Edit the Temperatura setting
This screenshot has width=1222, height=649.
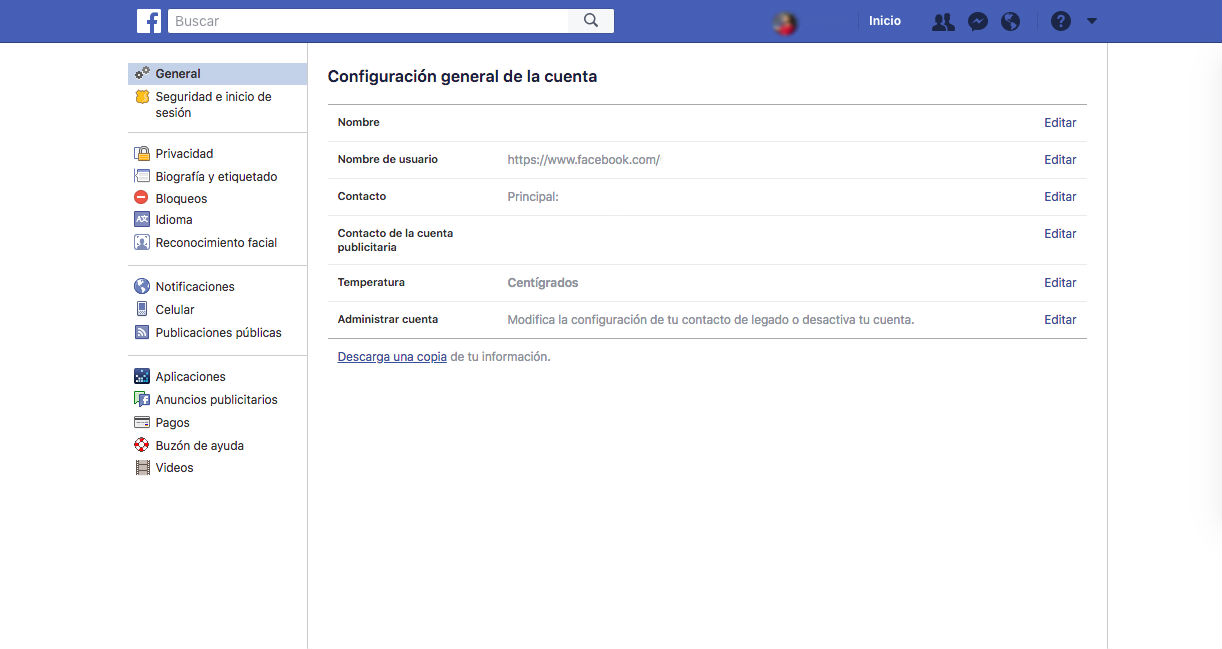pyautogui.click(x=1060, y=283)
